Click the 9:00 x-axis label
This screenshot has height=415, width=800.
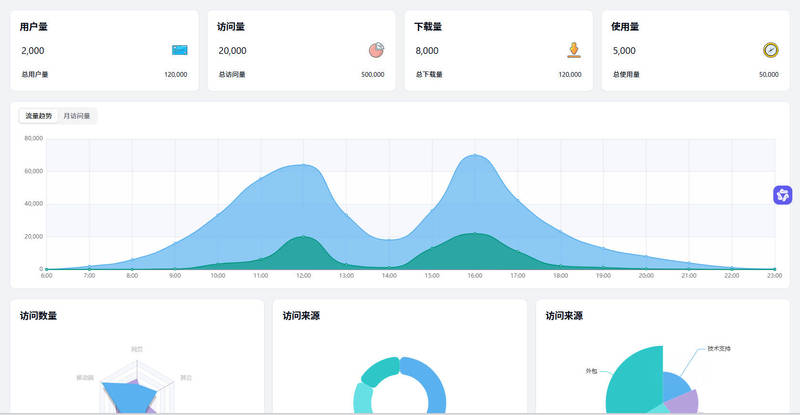pyautogui.click(x=175, y=276)
